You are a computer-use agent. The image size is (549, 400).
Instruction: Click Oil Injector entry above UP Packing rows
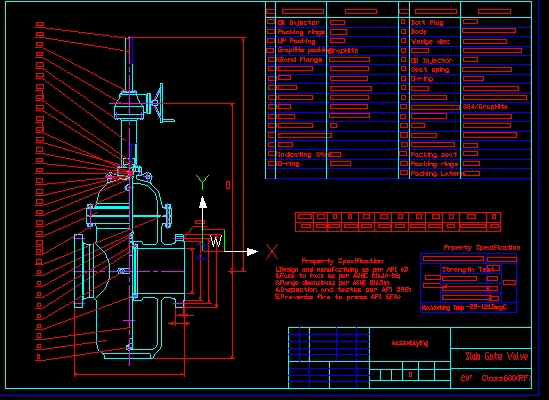point(299,22)
